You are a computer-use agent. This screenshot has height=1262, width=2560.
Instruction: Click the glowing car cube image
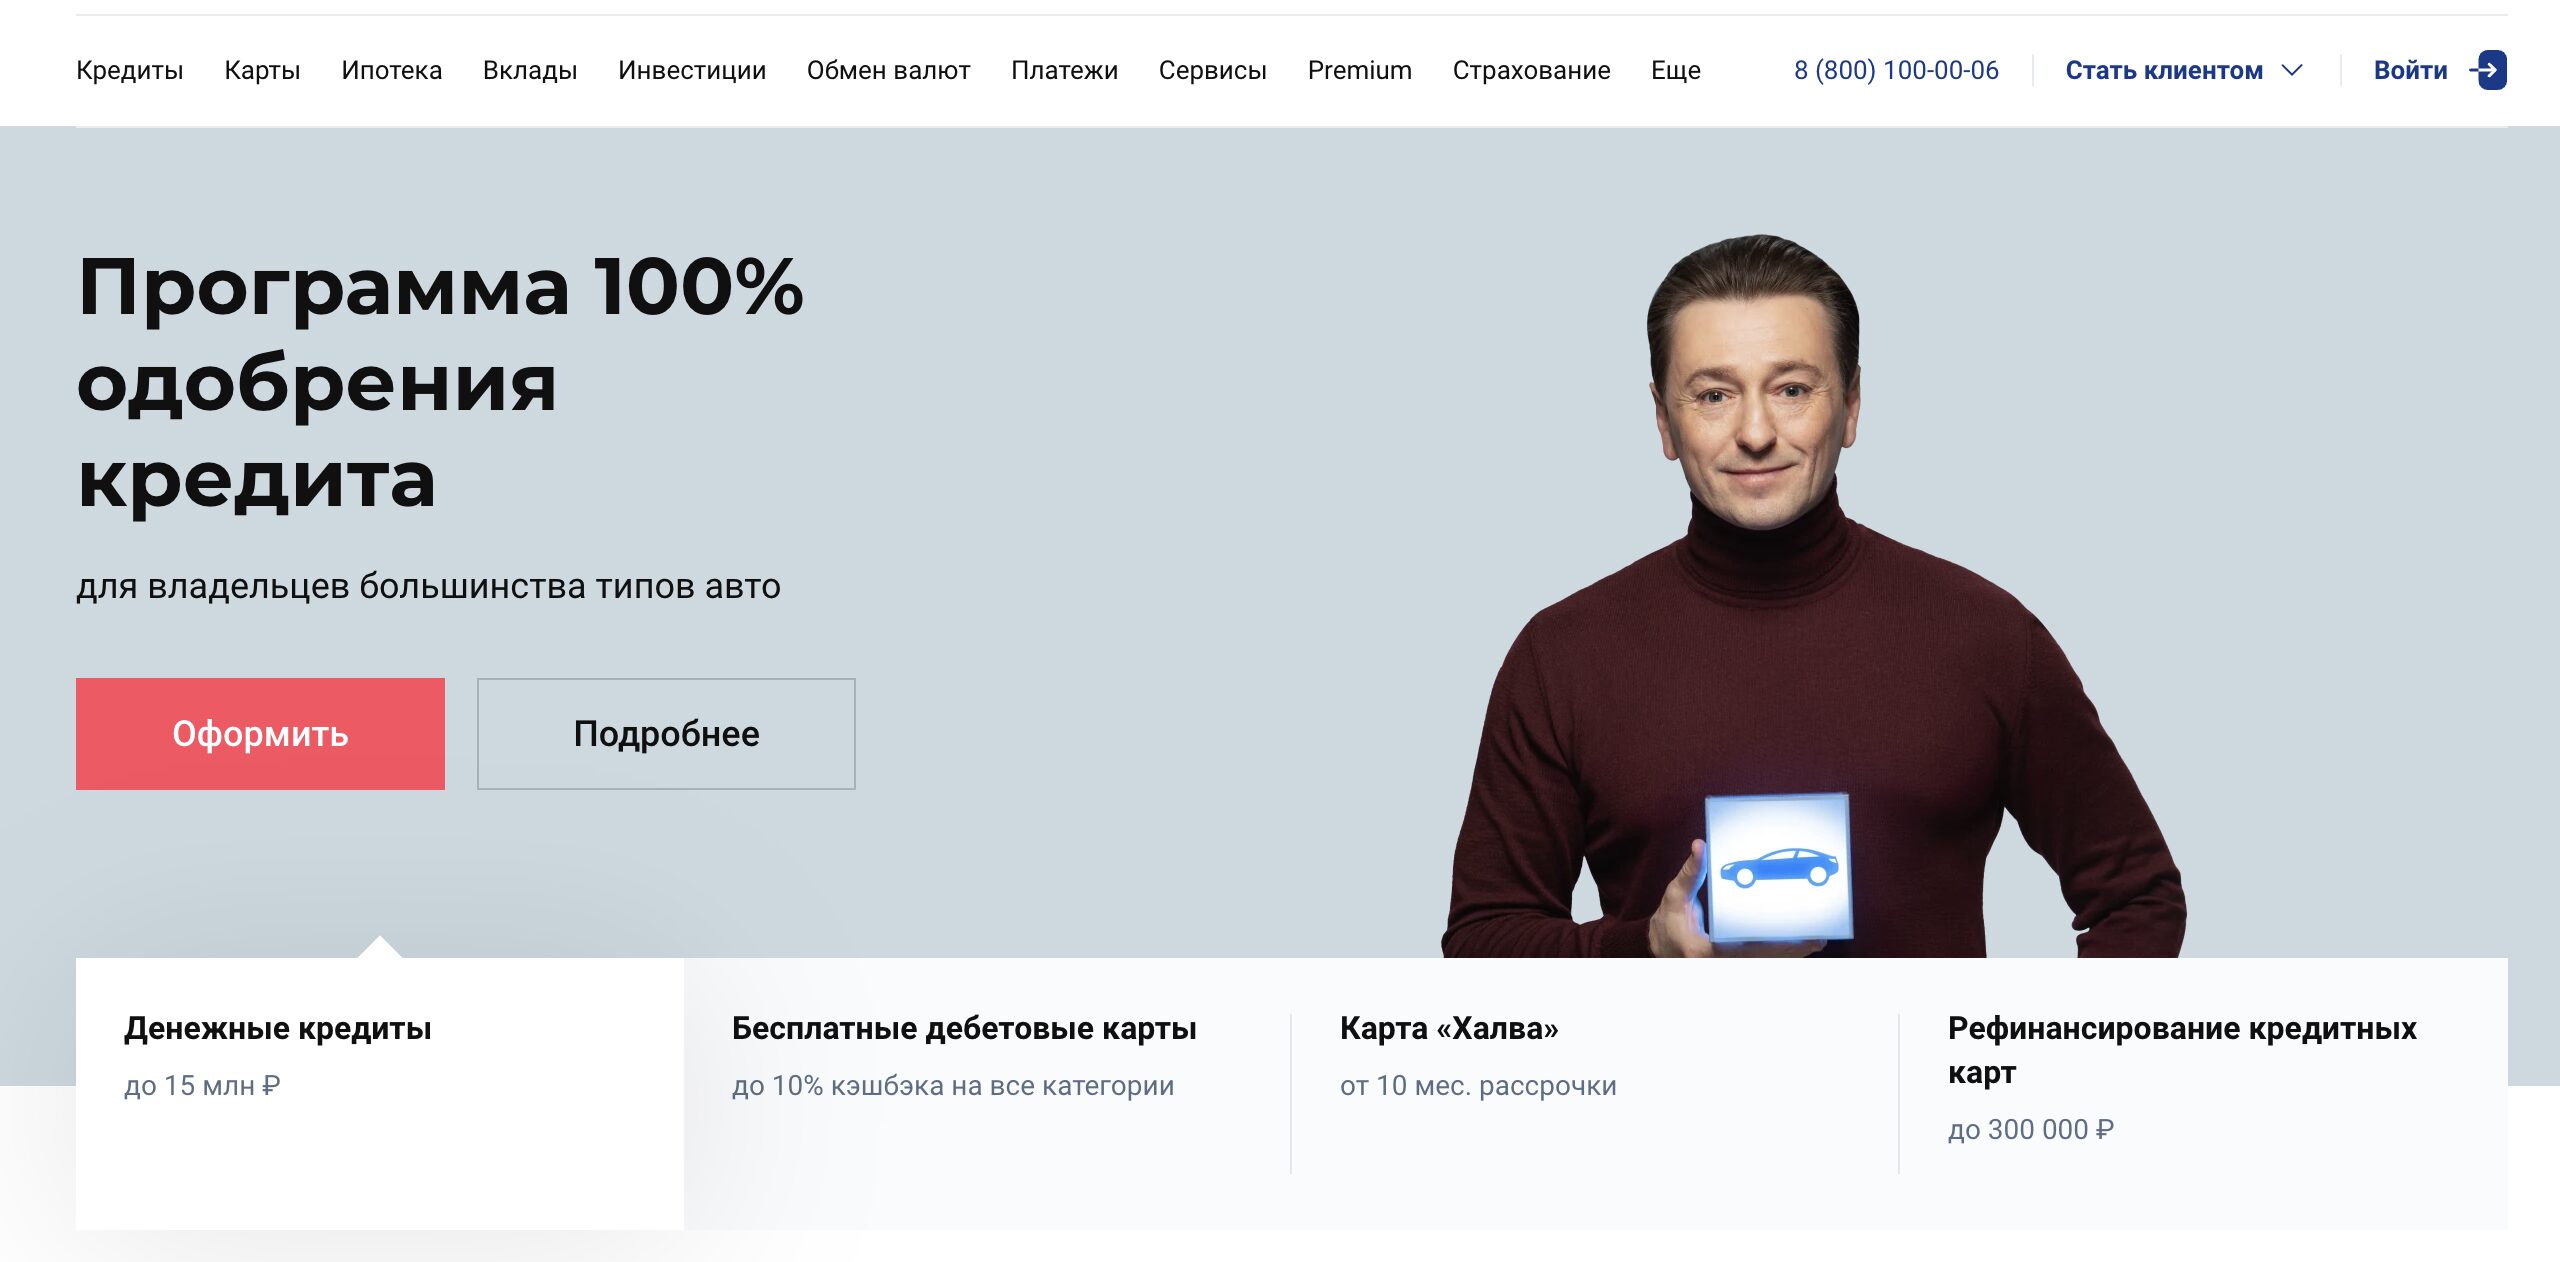(1777, 867)
